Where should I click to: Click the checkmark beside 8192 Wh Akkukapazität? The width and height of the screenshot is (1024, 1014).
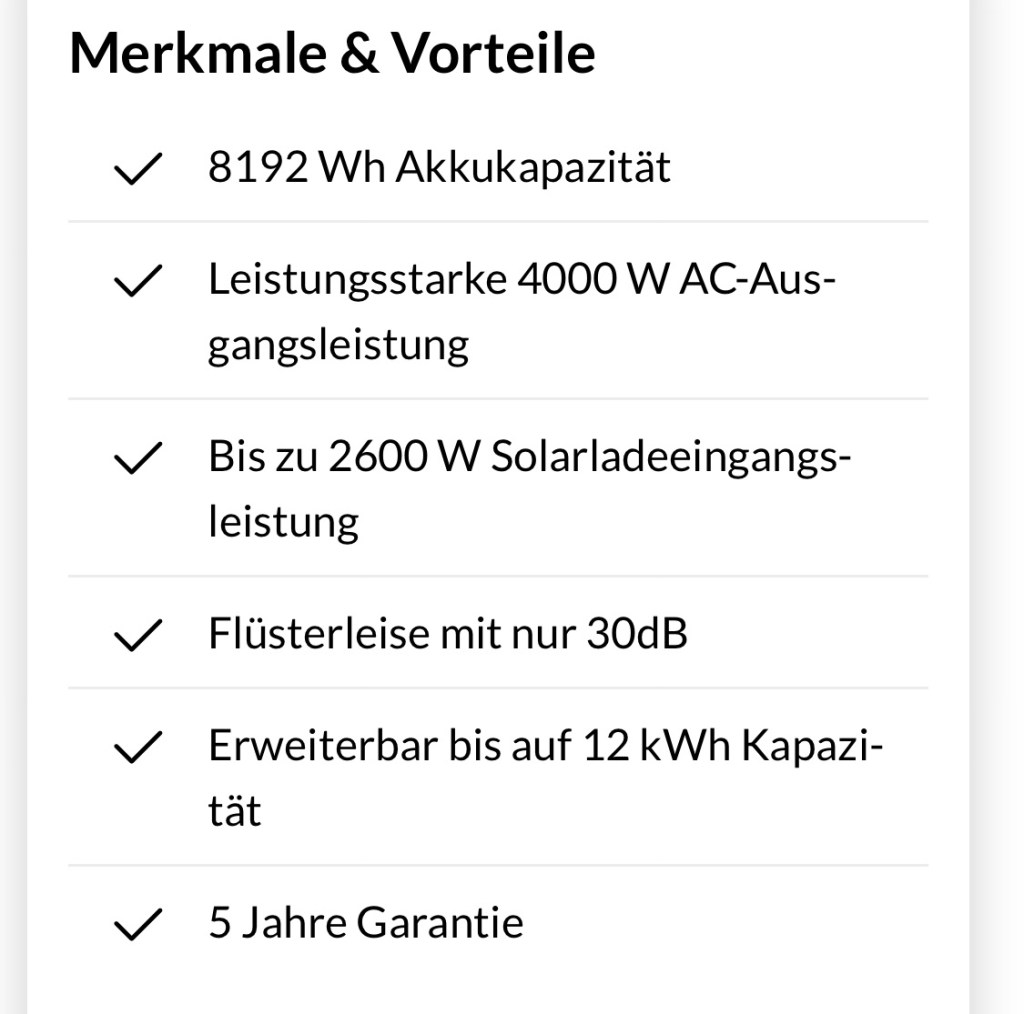(x=139, y=170)
